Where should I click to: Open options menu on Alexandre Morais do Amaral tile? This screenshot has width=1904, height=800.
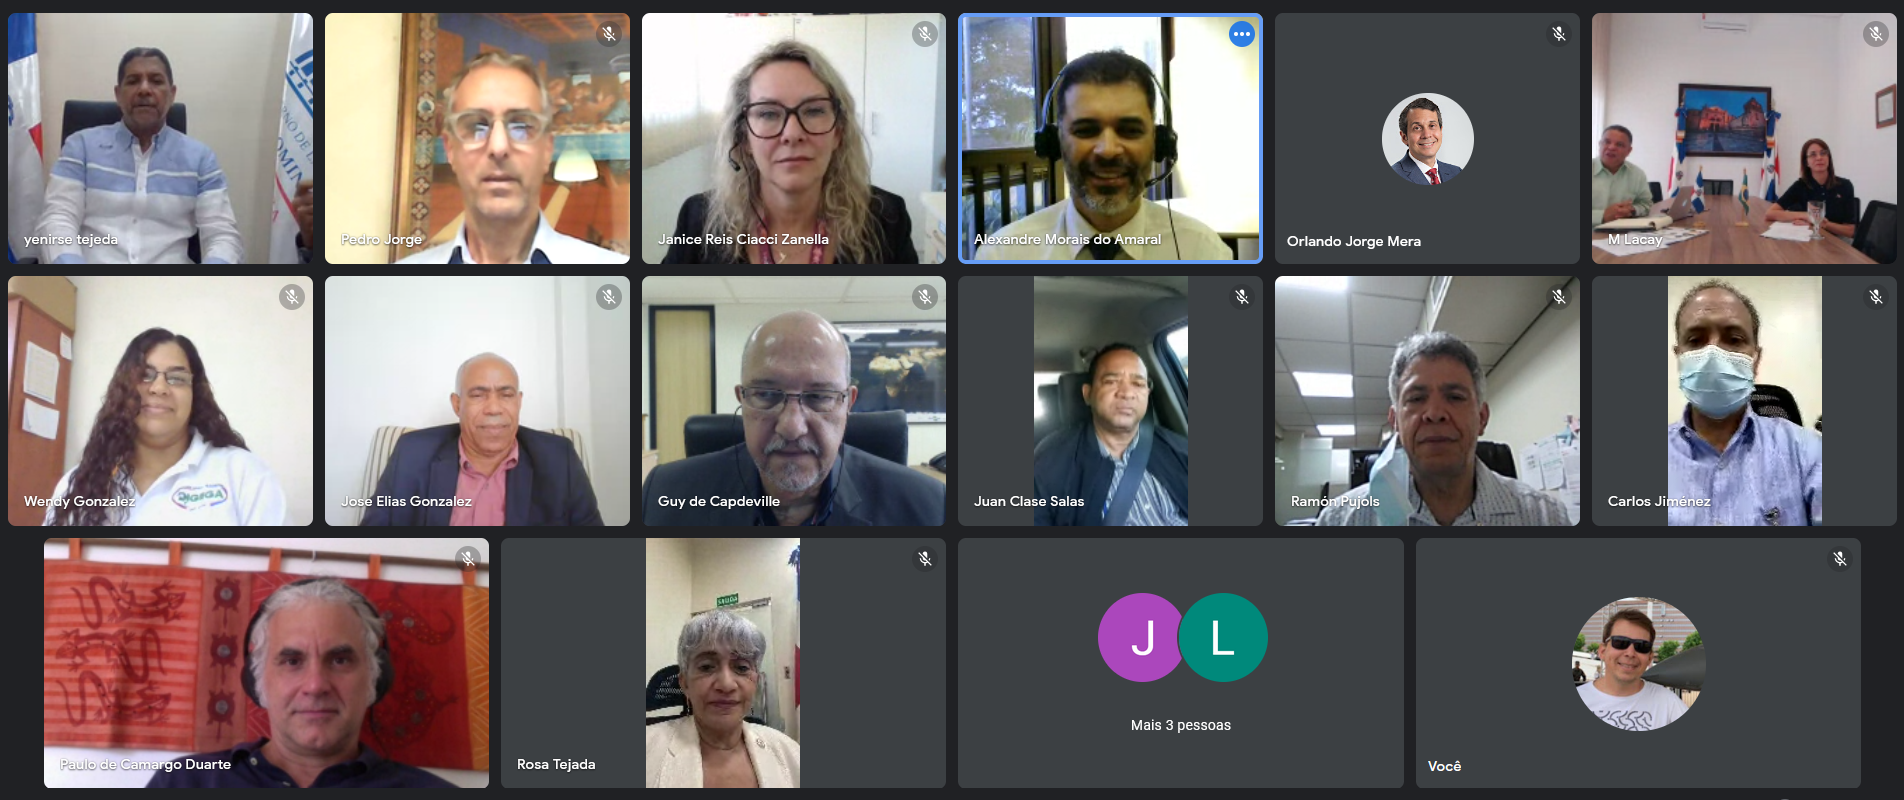pyautogui.click(x=1241, y=34)
